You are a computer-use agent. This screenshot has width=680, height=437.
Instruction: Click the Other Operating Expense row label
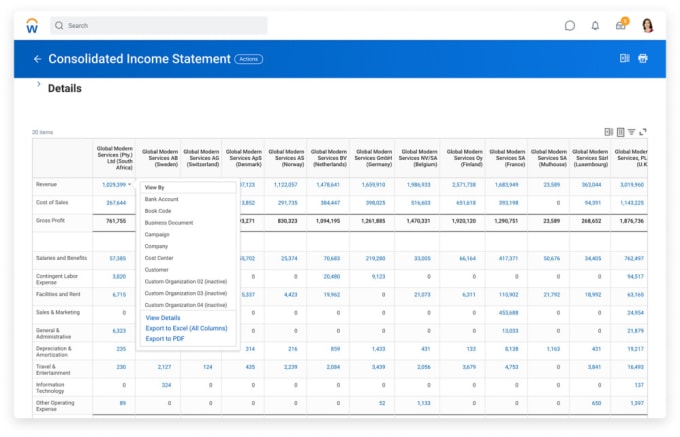tap(55, 406)
